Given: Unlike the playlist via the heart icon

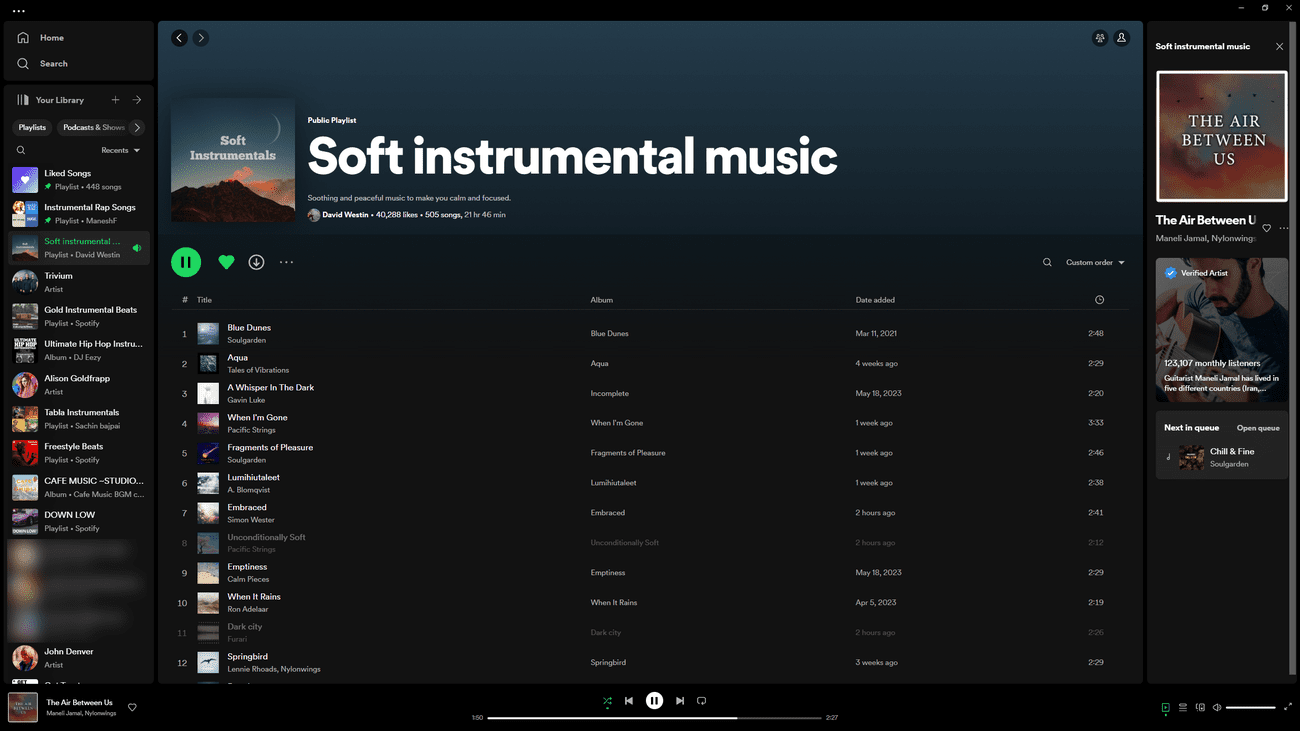Looking at the screenshot, I should click(x=226, y=261).
